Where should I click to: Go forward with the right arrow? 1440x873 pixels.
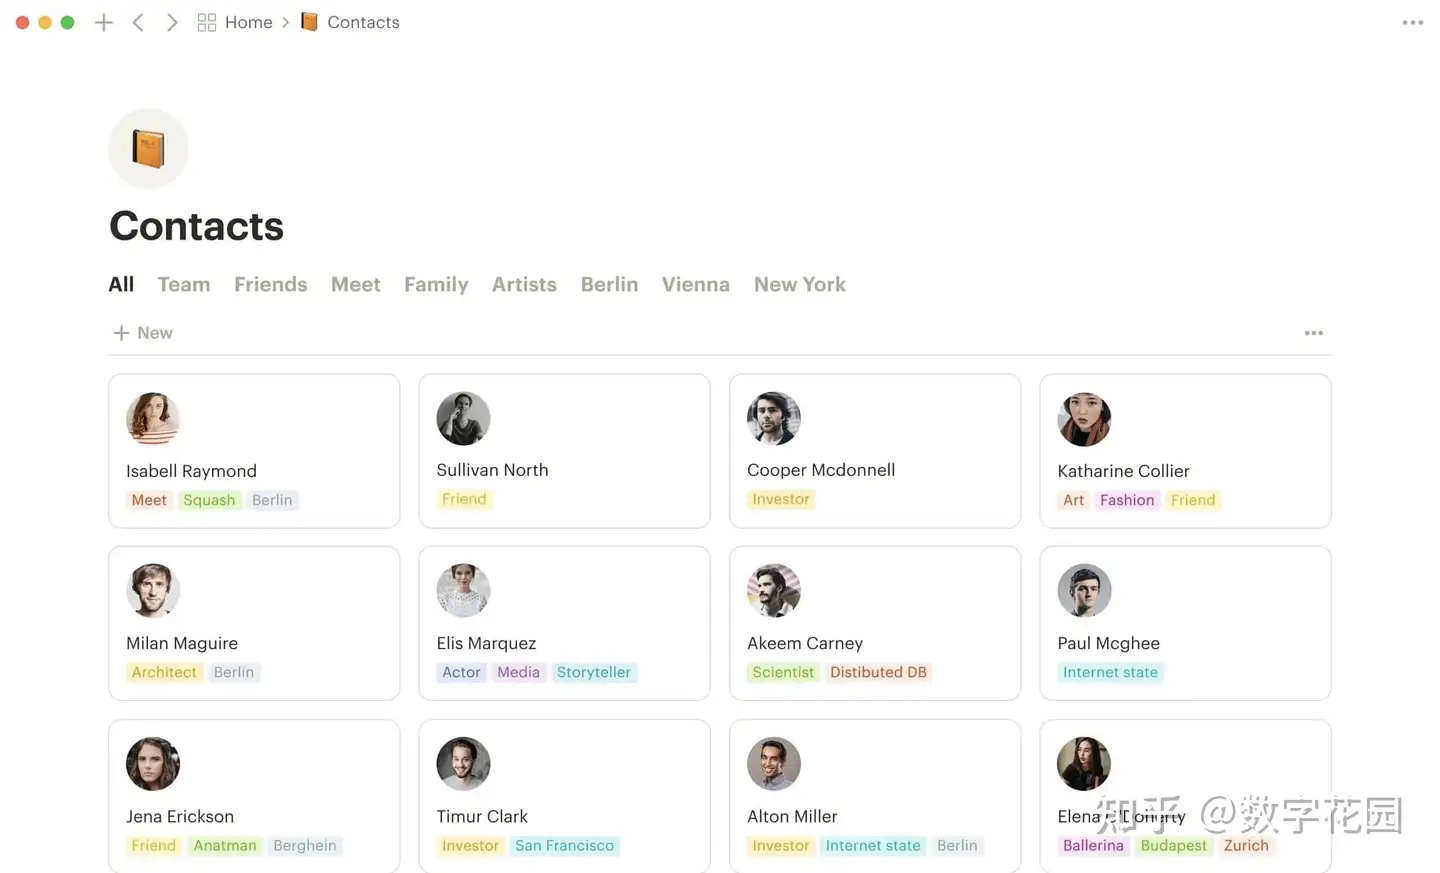pos(172,22)
